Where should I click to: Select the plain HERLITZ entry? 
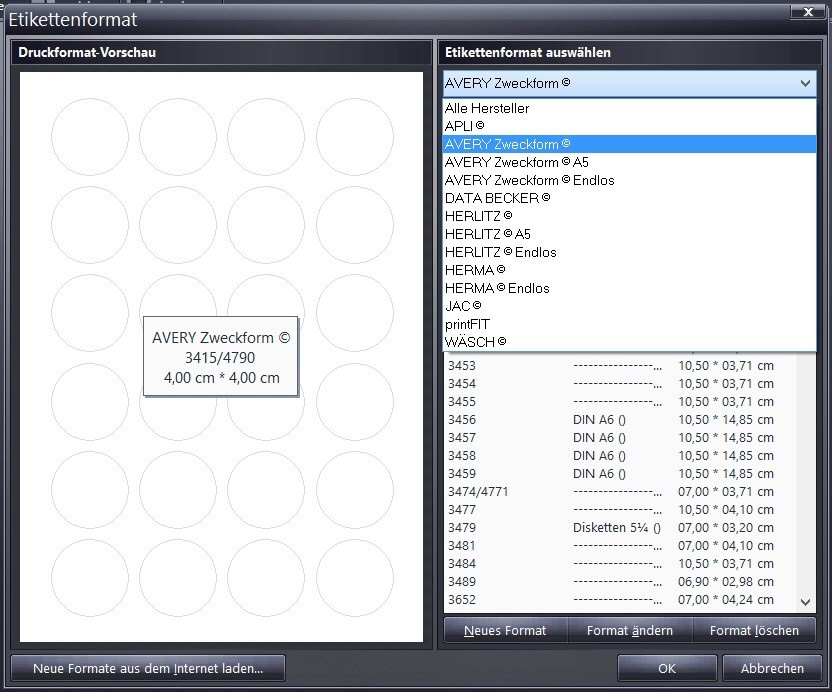pos(629,217)
